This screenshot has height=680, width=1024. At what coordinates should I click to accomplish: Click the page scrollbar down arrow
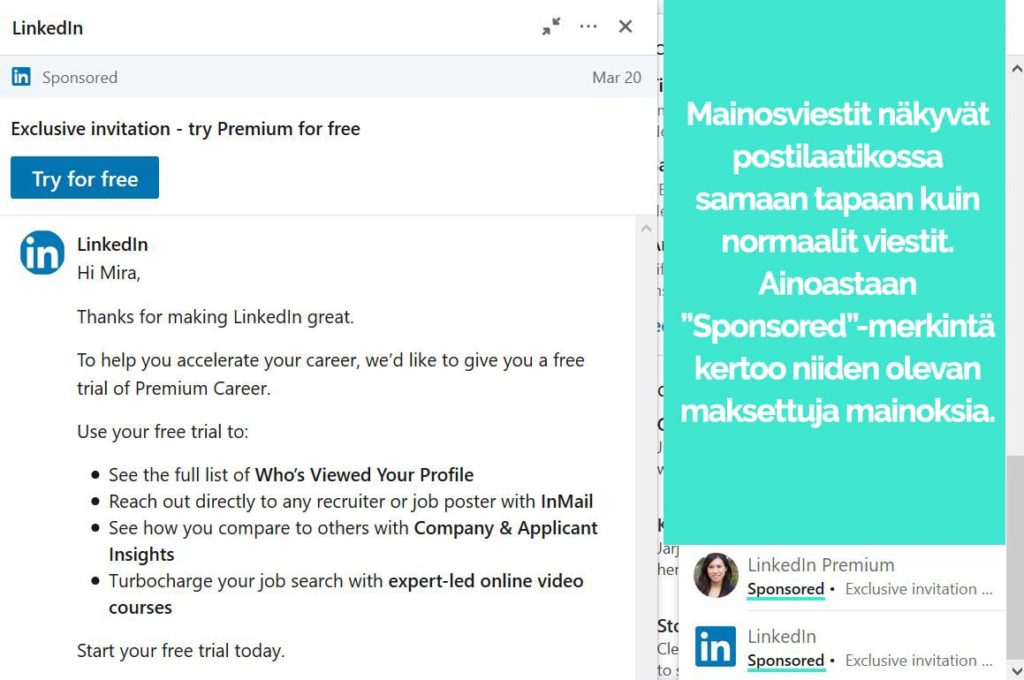tap(1016, 670)
